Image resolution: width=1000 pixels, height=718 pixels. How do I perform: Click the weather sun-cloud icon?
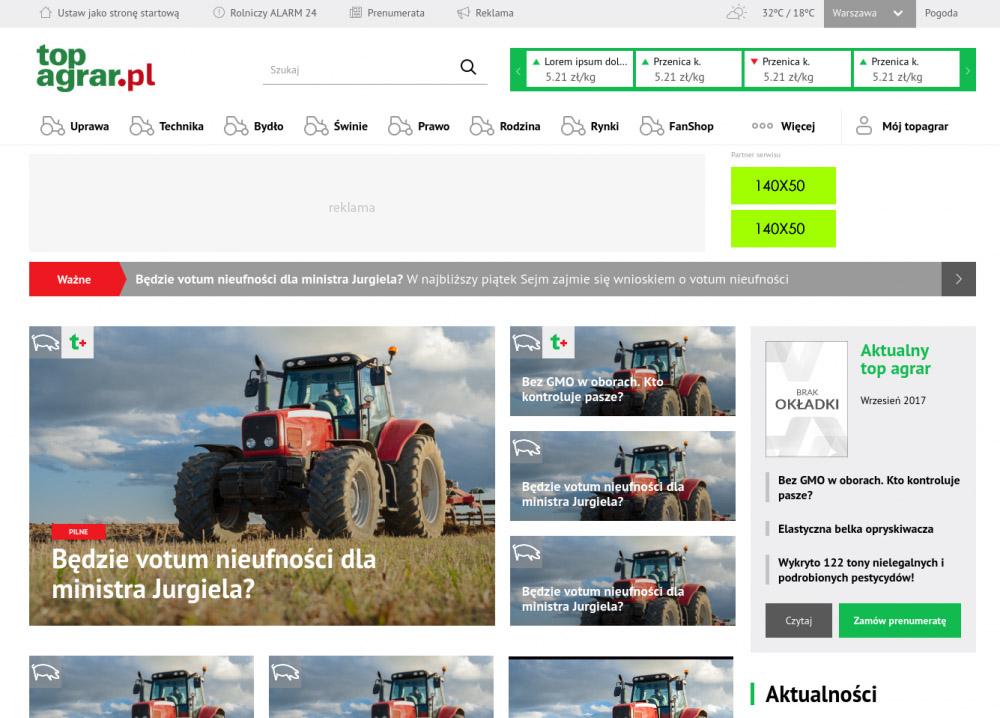[x=737, y=13]
